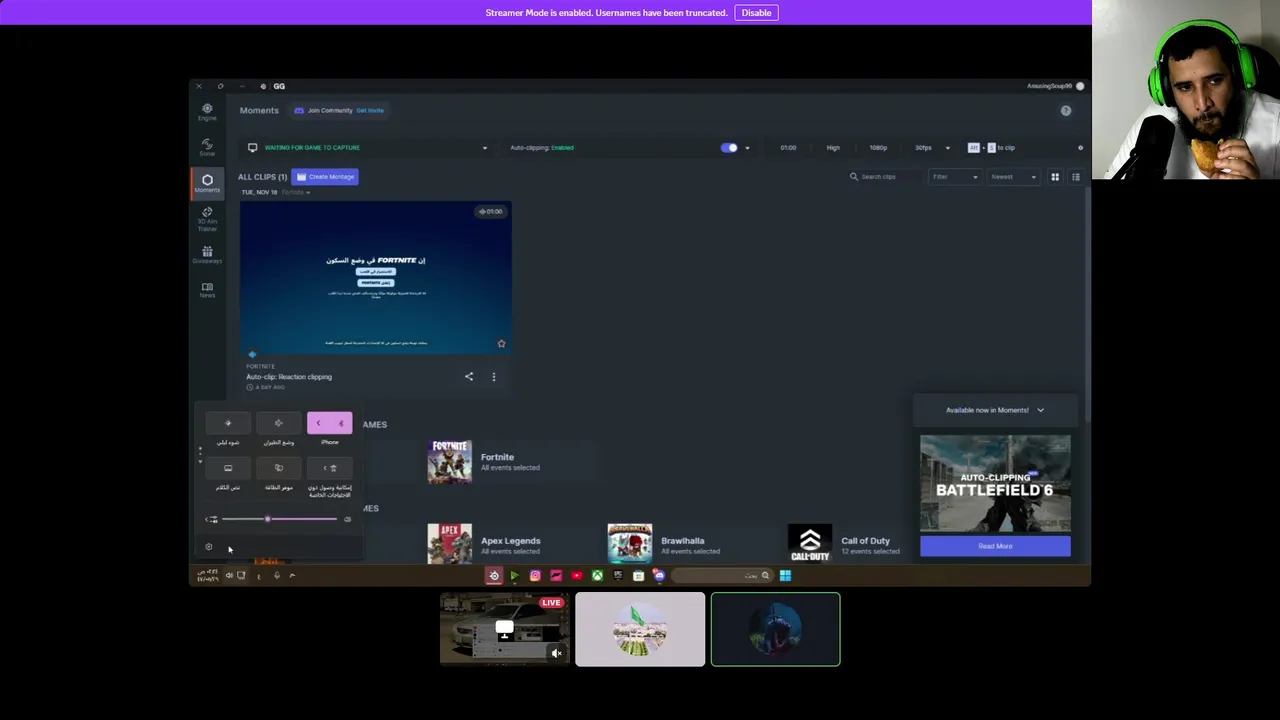Open Microsoft Store from taskbar
The image size is (1280, 720).
point(638,575)
